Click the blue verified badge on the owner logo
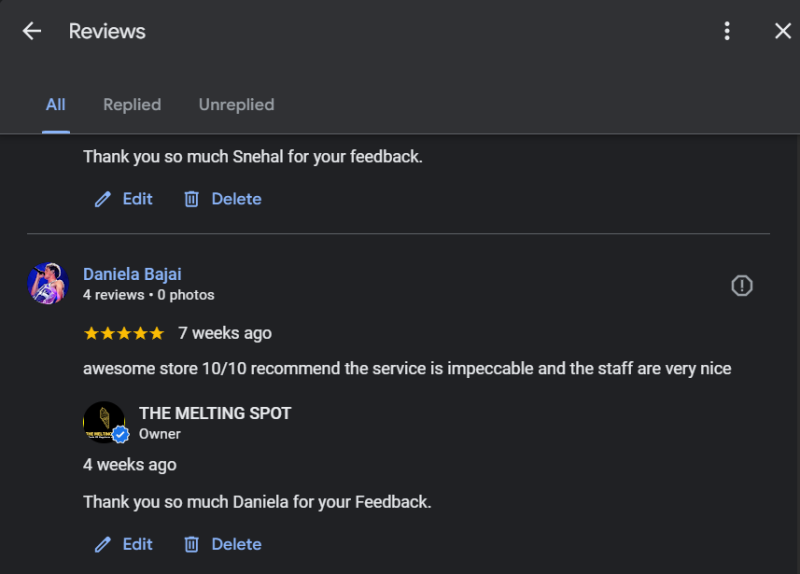 [x=121, y=435]
